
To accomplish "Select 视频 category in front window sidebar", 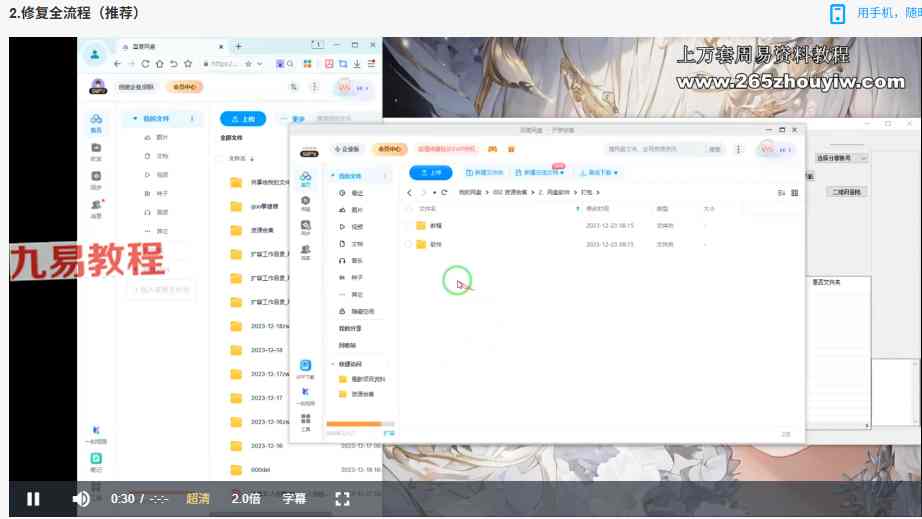I will (356, 227).
